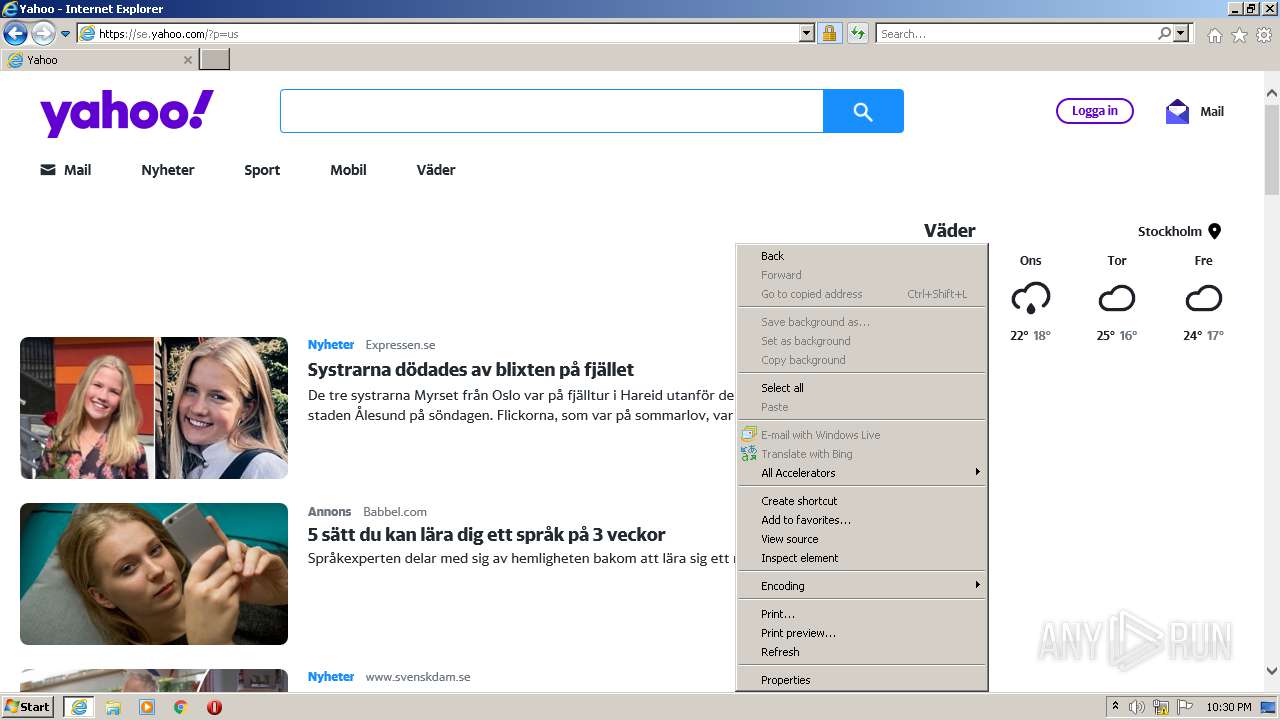The image size is (1280, 720).
Task: Choose Print preview in context menu
Action: 862,633
